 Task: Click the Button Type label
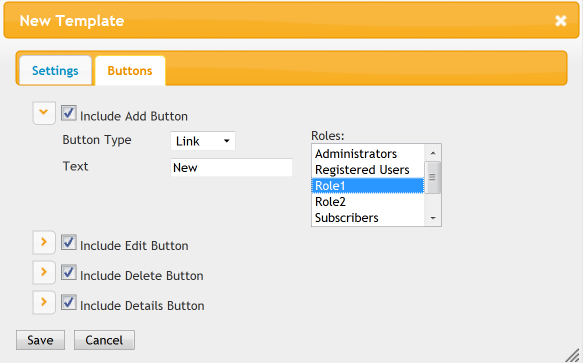(x=97, y=140)
